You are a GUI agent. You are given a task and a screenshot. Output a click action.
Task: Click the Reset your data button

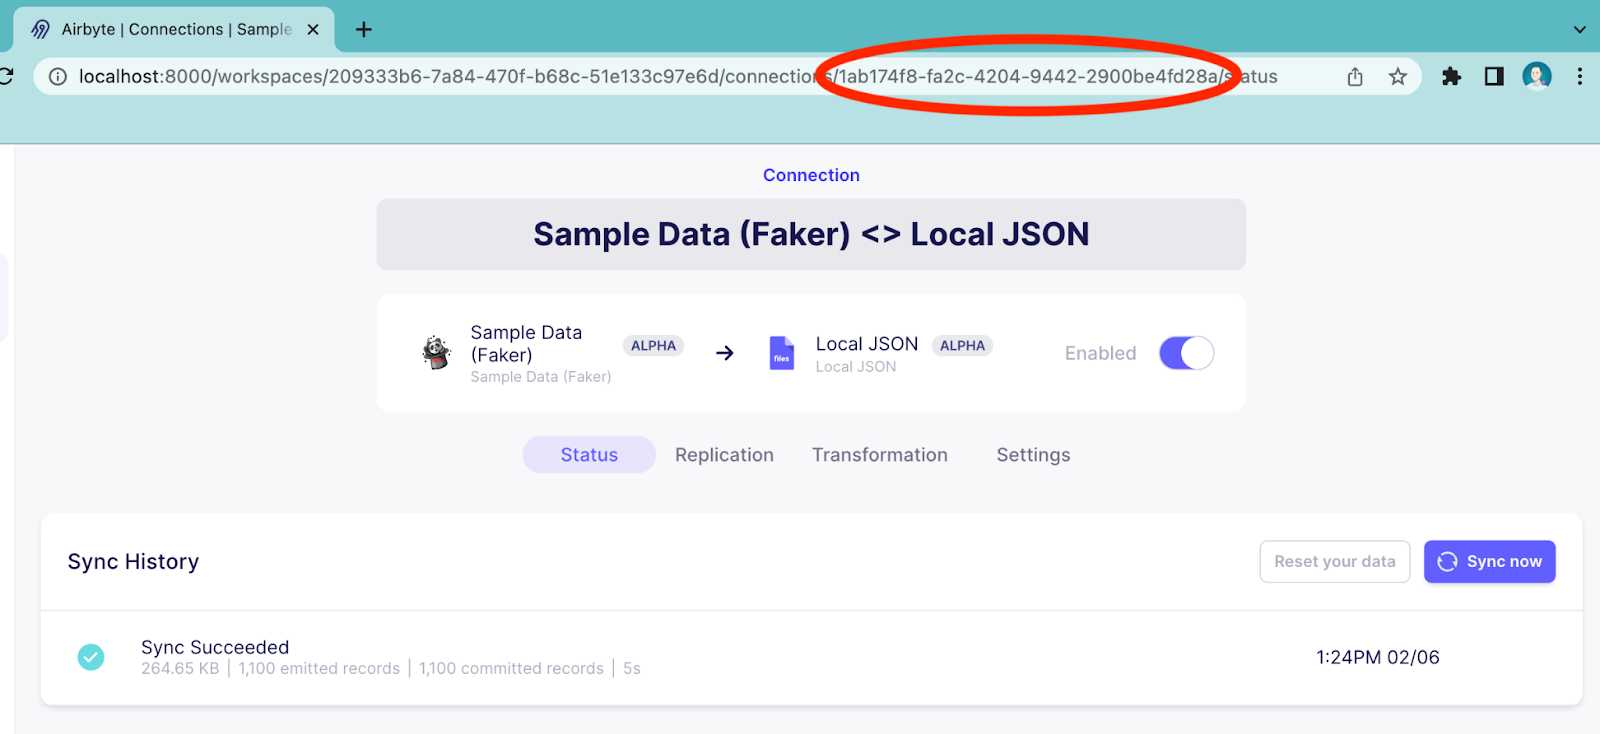(x=1335, y=561)
